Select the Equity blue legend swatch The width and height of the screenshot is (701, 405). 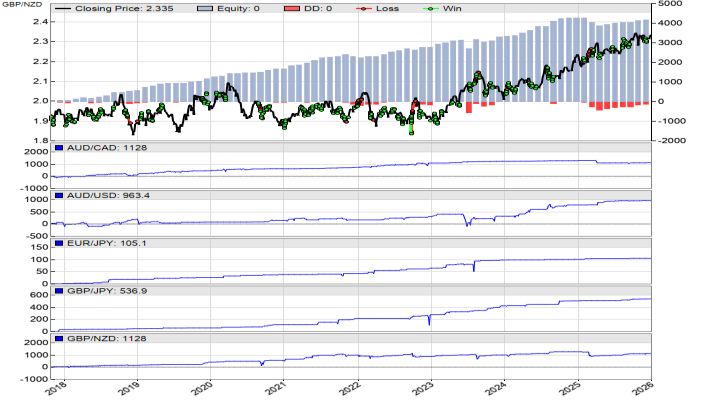[216, 8]
